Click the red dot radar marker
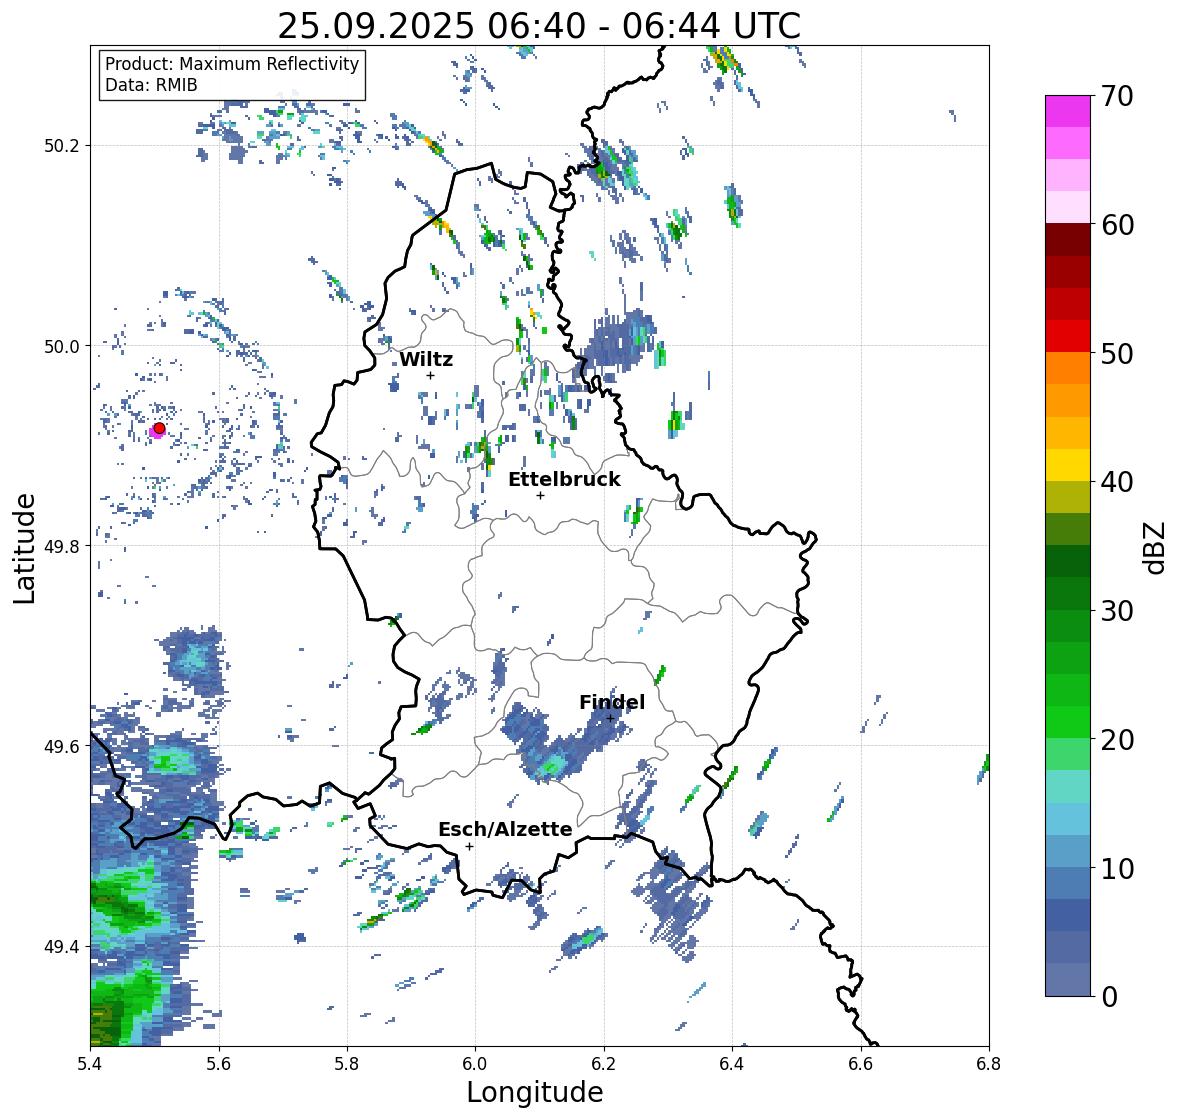The image size is (1179, 1117). [159, 428]
